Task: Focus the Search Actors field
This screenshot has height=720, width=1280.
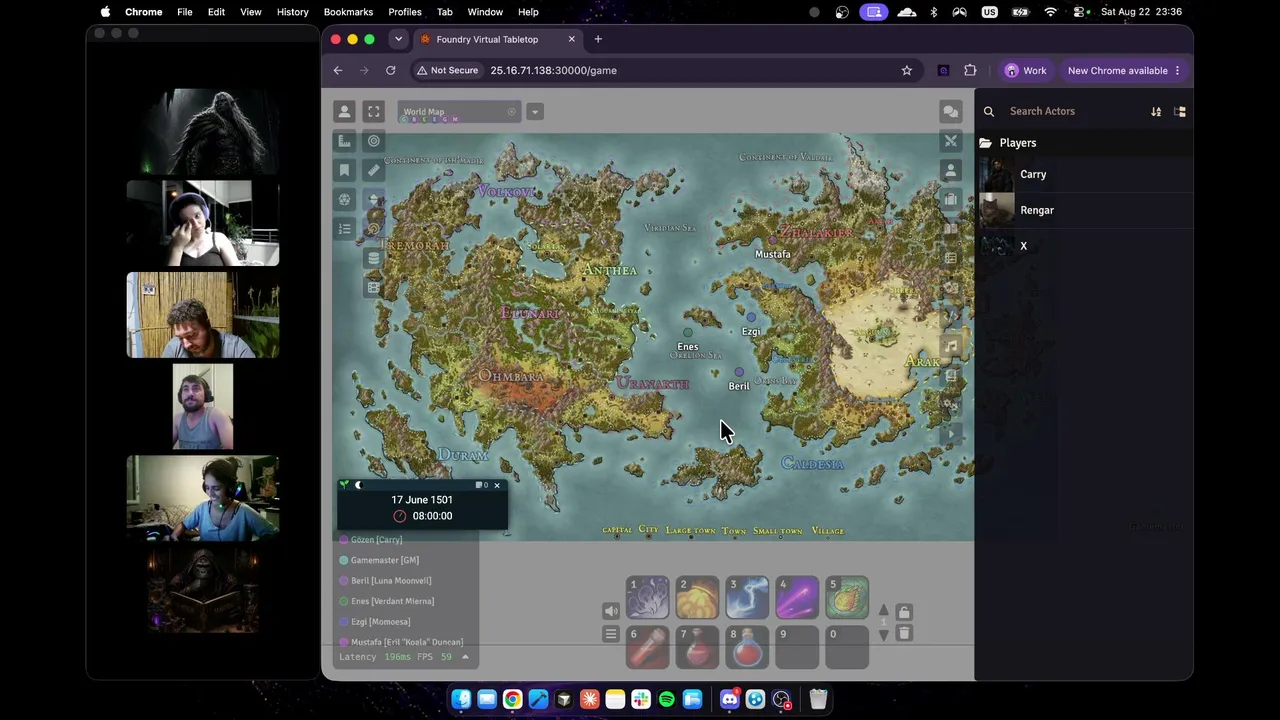Action: point(1074,111)
